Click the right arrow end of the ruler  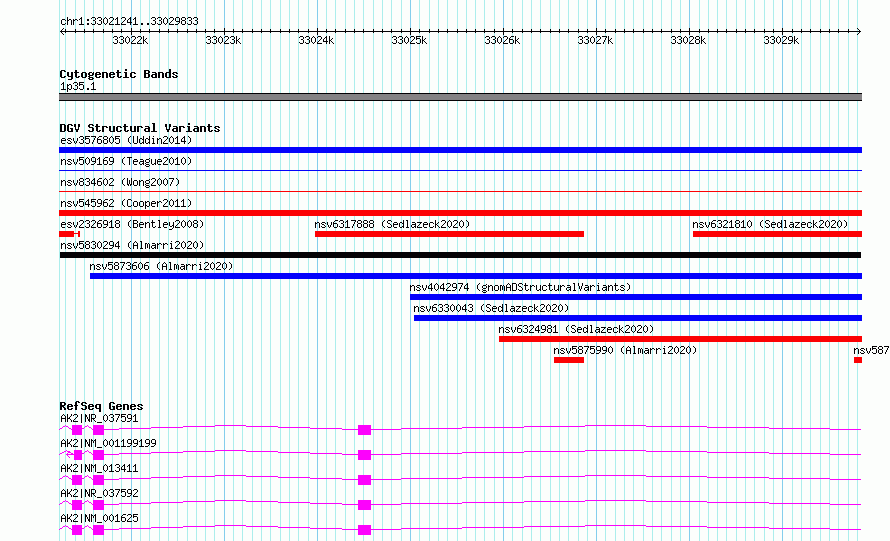point(859,31)
